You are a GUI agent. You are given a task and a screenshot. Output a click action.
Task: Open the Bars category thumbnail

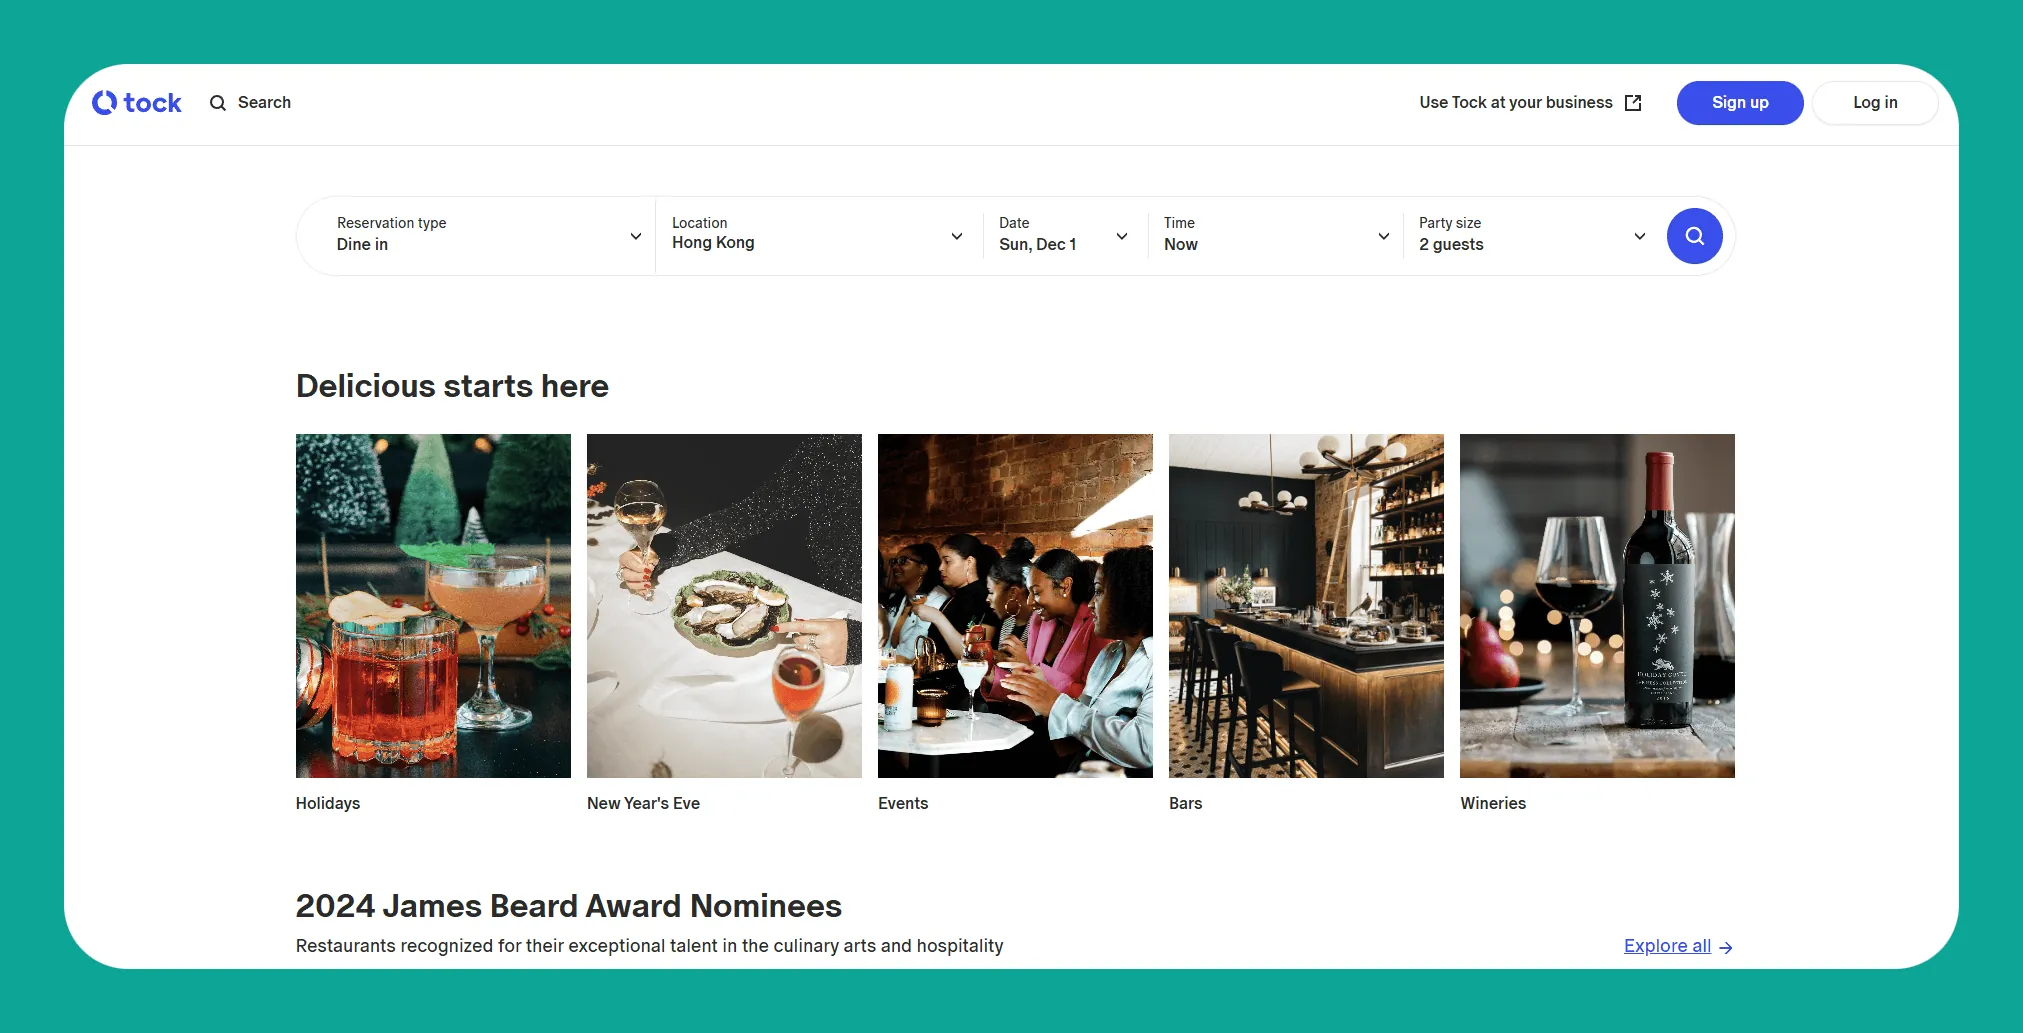pos(1306,606)
